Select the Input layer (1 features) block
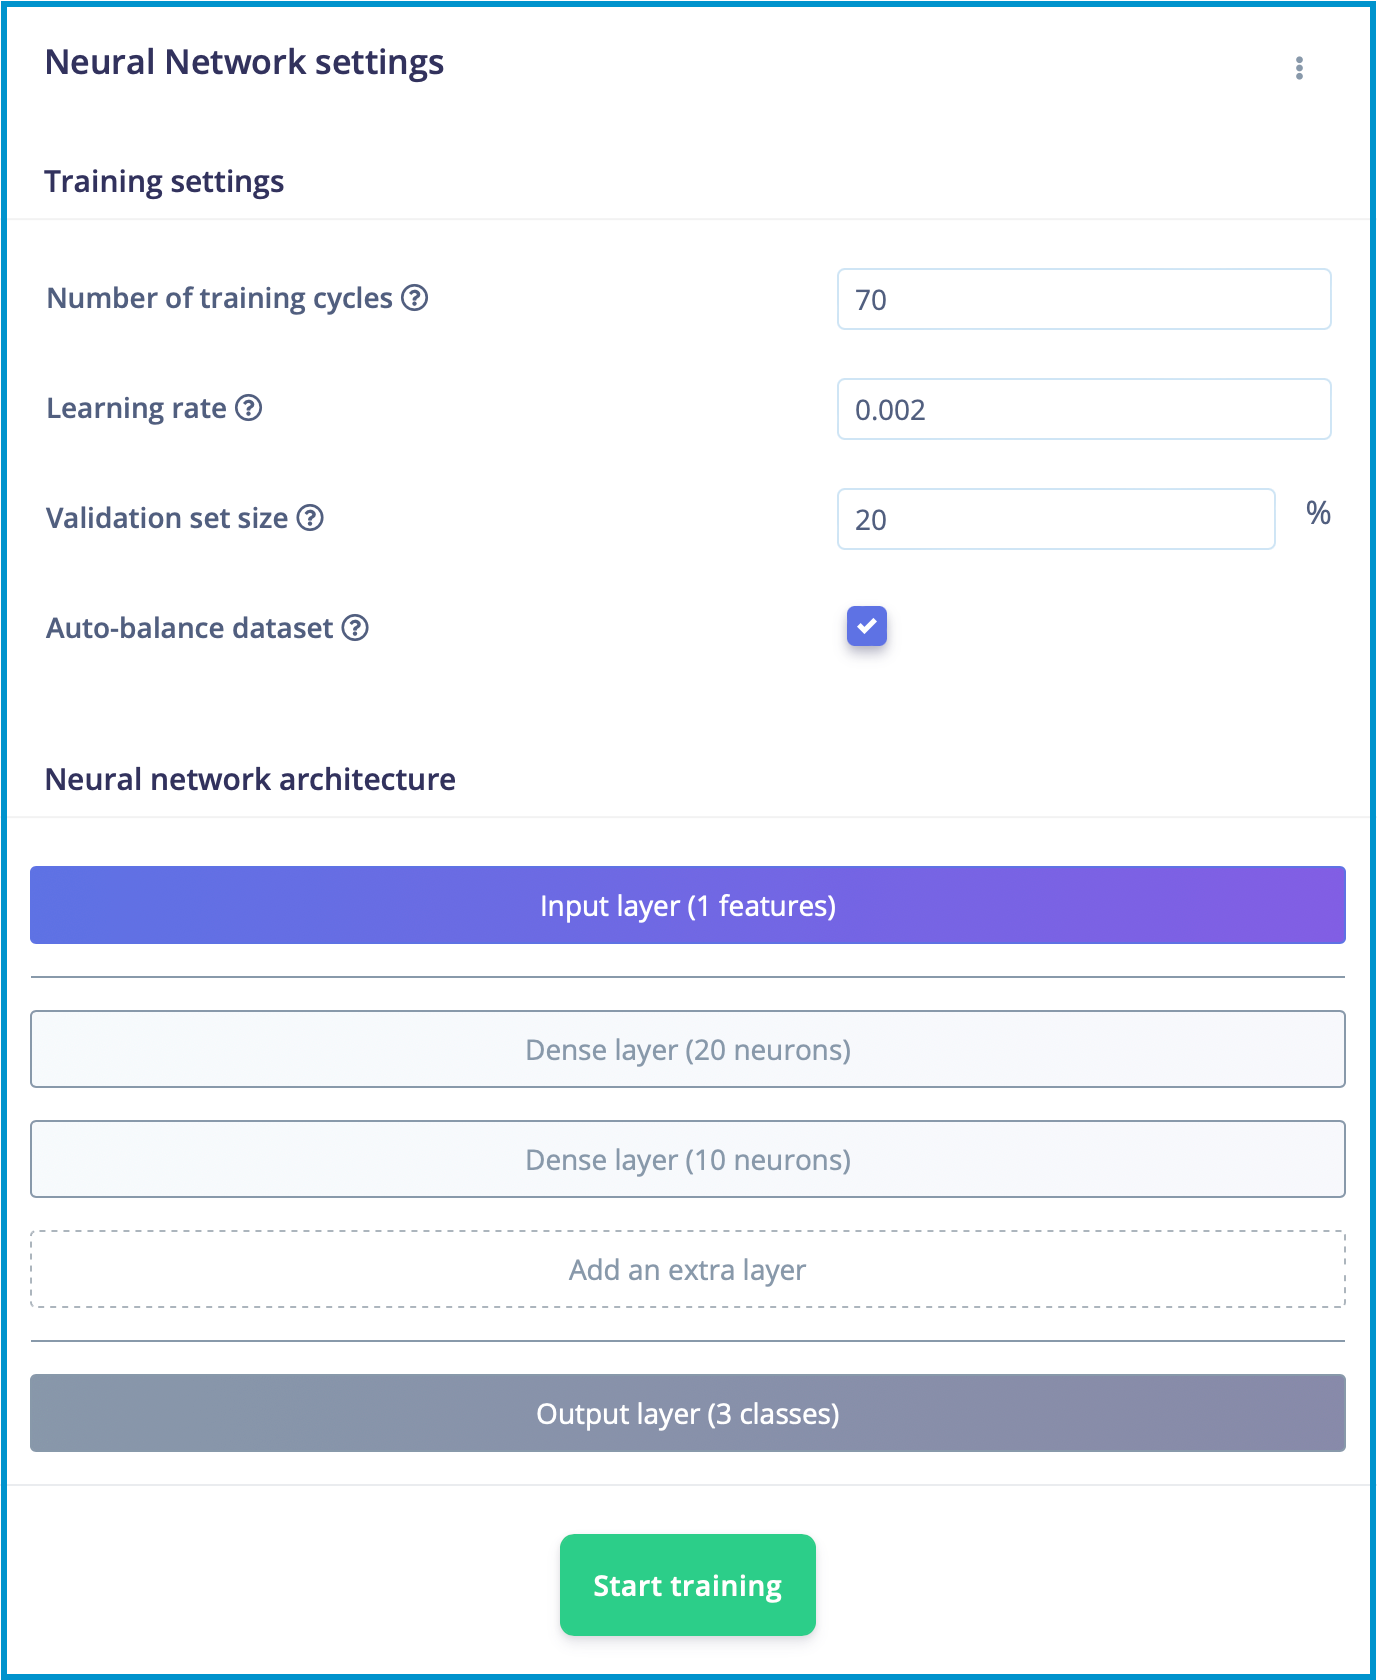Screen dimensions: 1377x1680 click(688, 905)
